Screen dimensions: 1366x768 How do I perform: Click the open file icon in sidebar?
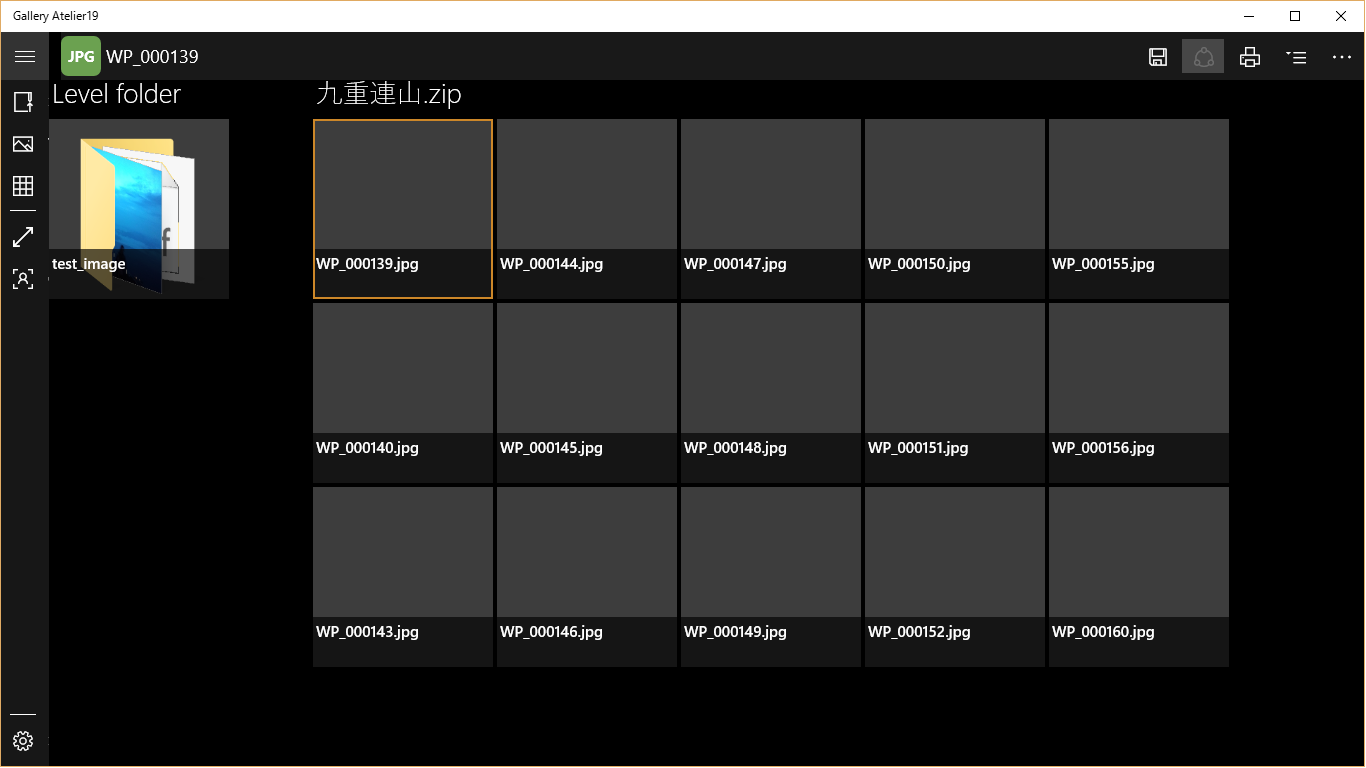[x=23, y=102]
